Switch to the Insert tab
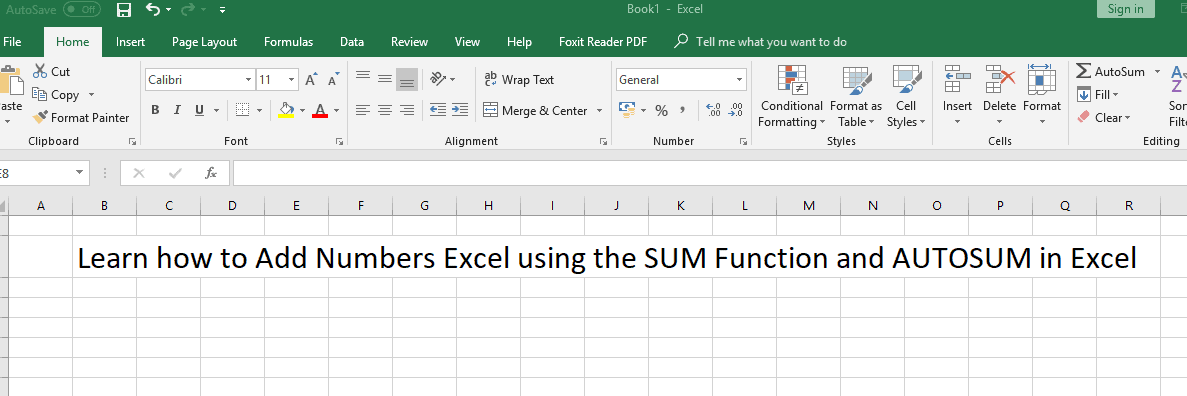 [130, 42]
